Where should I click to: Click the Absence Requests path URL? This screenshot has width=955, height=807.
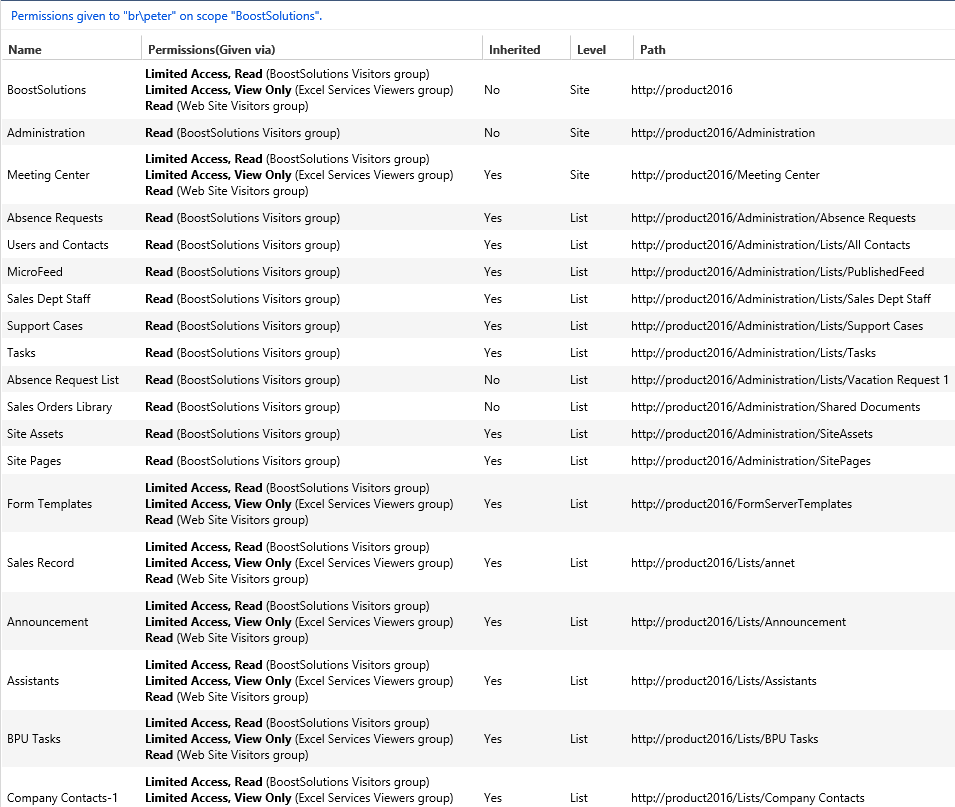coord(772,218)
